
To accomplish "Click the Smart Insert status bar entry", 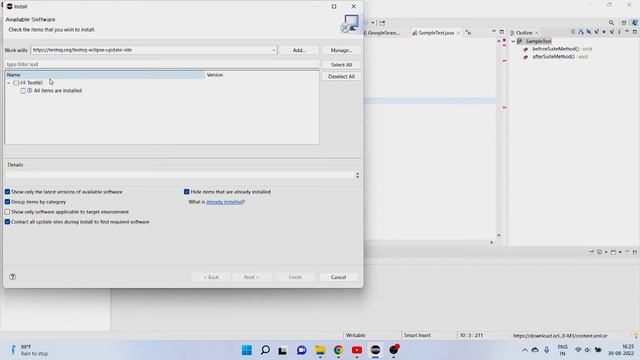I will point(417,336).
